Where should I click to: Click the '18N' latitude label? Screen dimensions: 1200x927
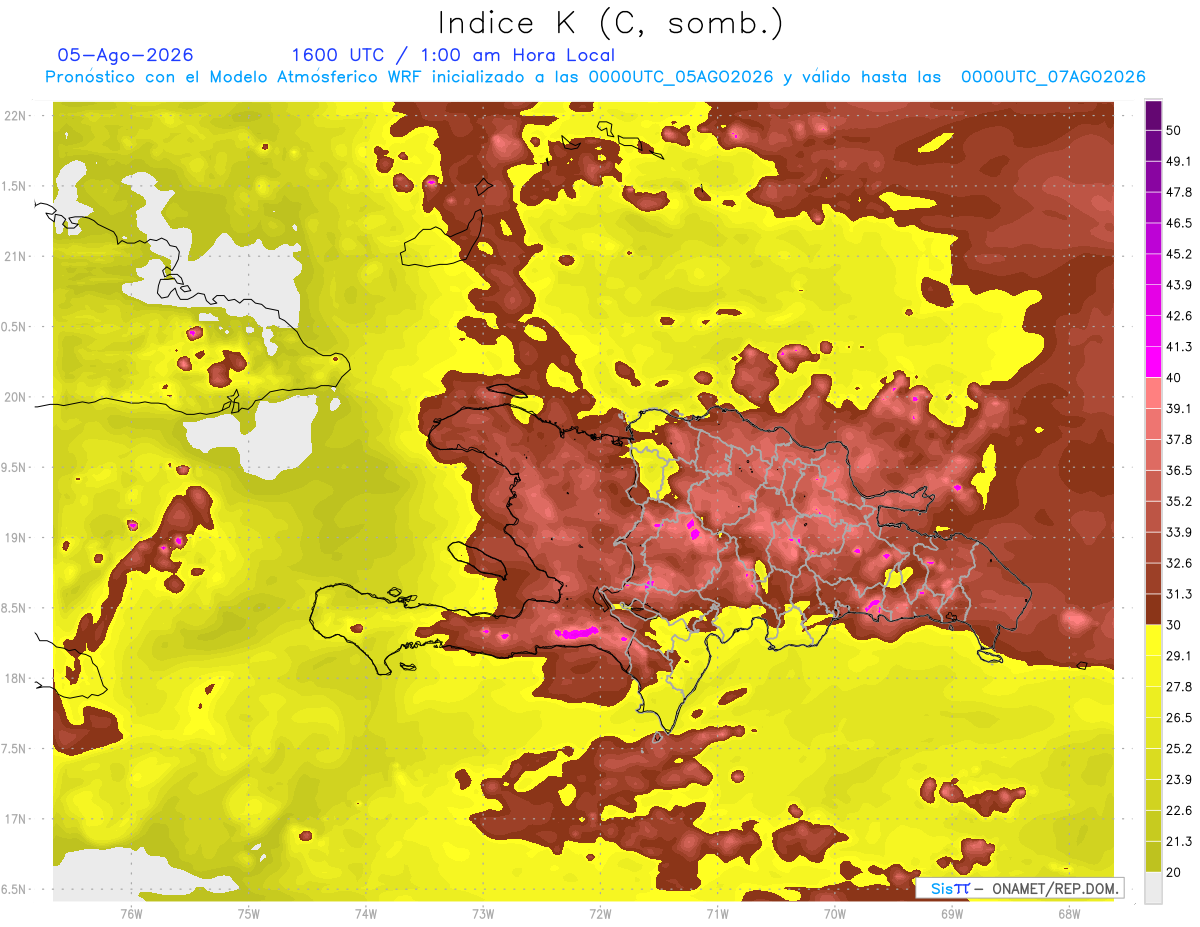pos(15,678)
